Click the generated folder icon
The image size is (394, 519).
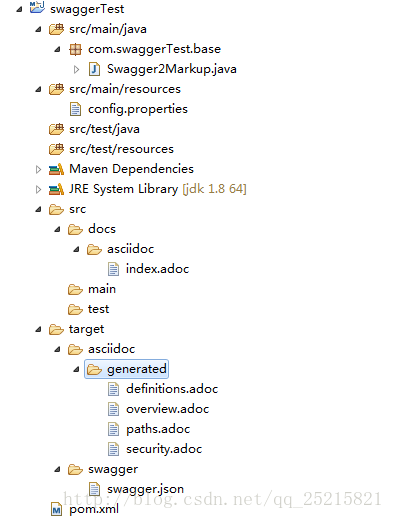point(94,370)
